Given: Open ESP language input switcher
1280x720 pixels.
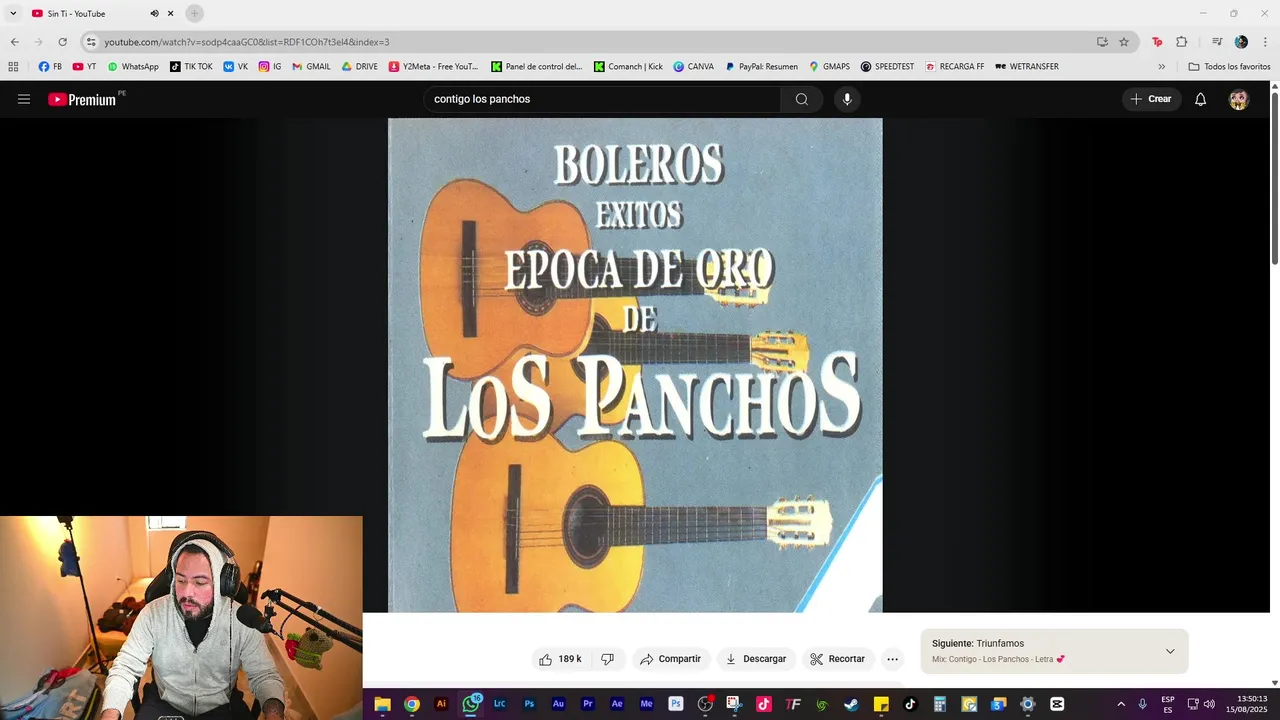Looking at the screenshot, I should point(1168,704).
